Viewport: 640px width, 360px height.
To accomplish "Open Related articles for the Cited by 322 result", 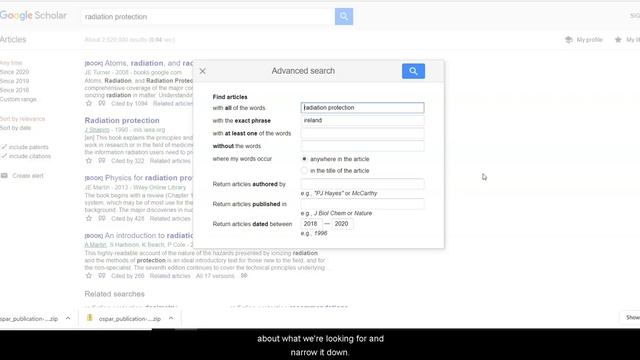I will 170,161.
